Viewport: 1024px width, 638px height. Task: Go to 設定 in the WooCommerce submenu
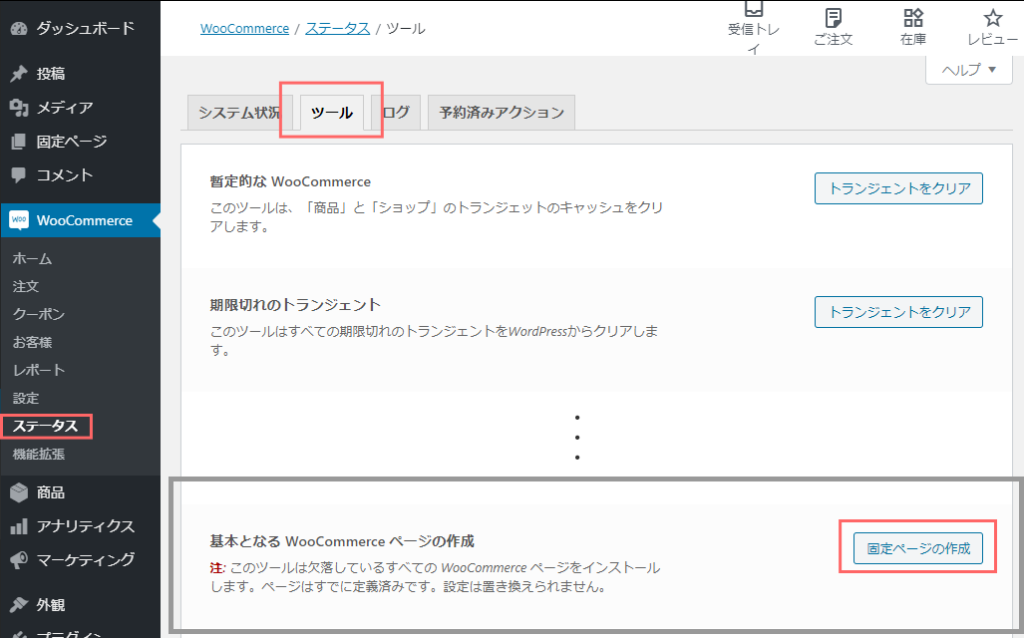(x=26, y=398)
